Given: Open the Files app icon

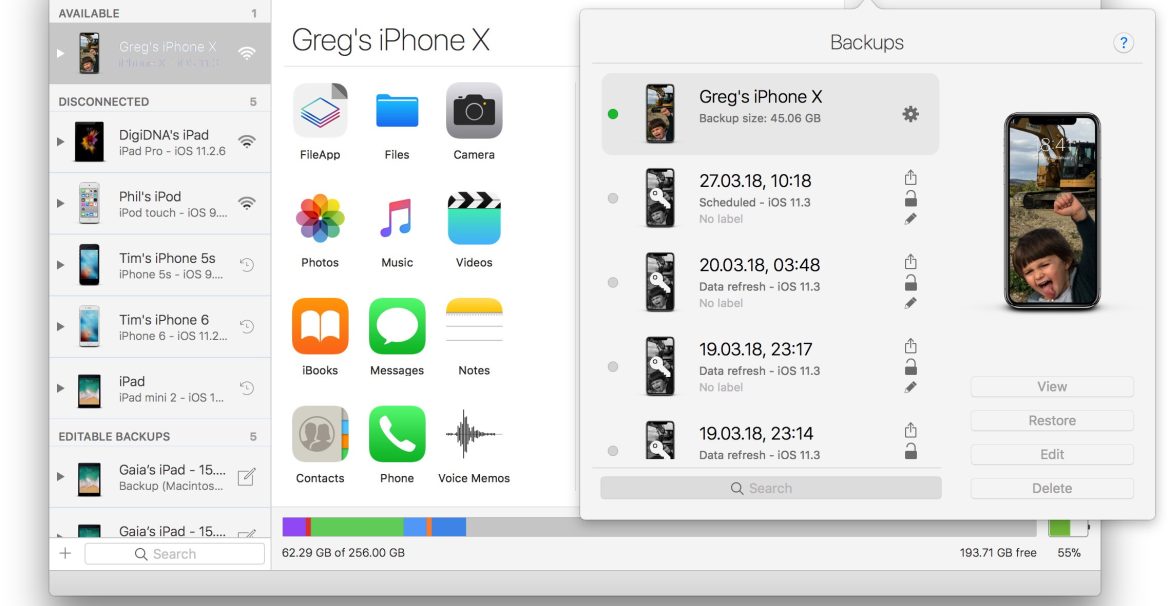Looking at the screenshot, I should point(397,110).
